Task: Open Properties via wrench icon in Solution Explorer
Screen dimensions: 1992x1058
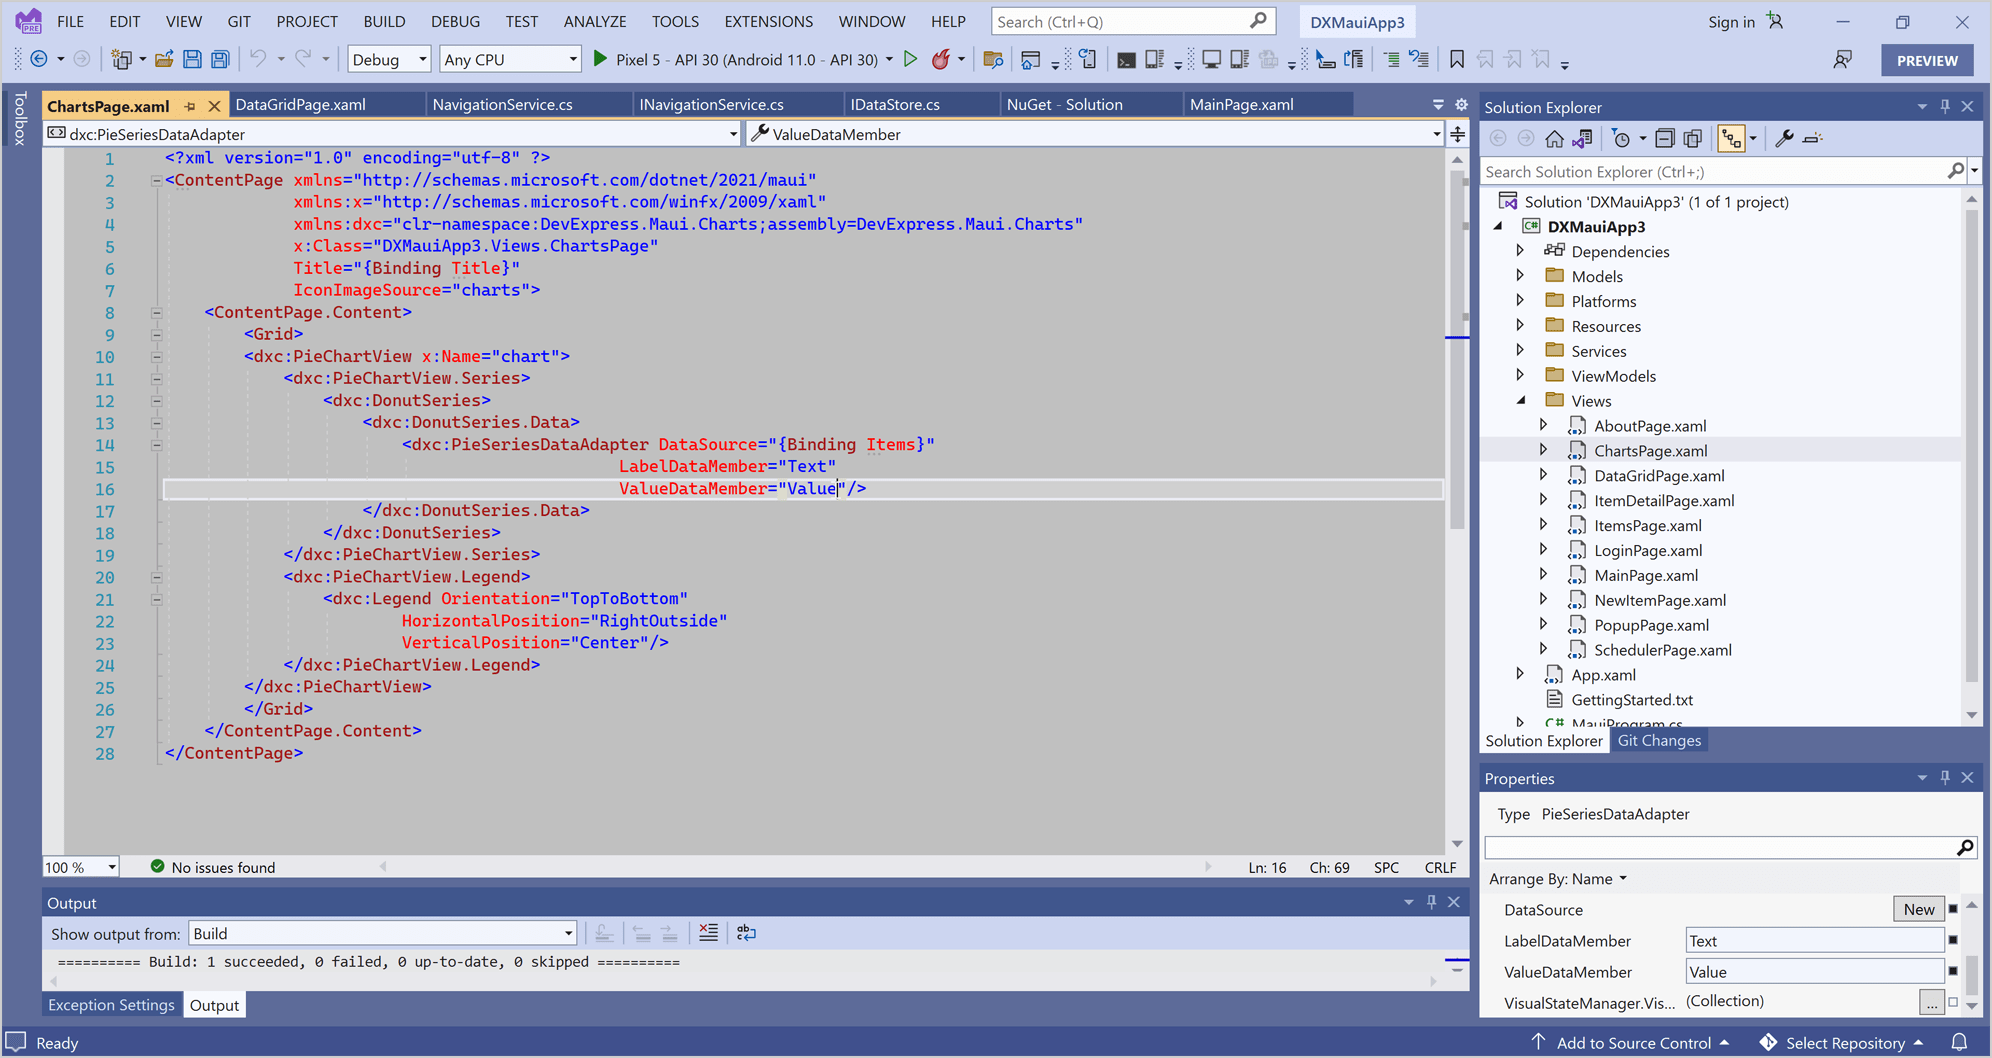Action: pos(1784,138)
